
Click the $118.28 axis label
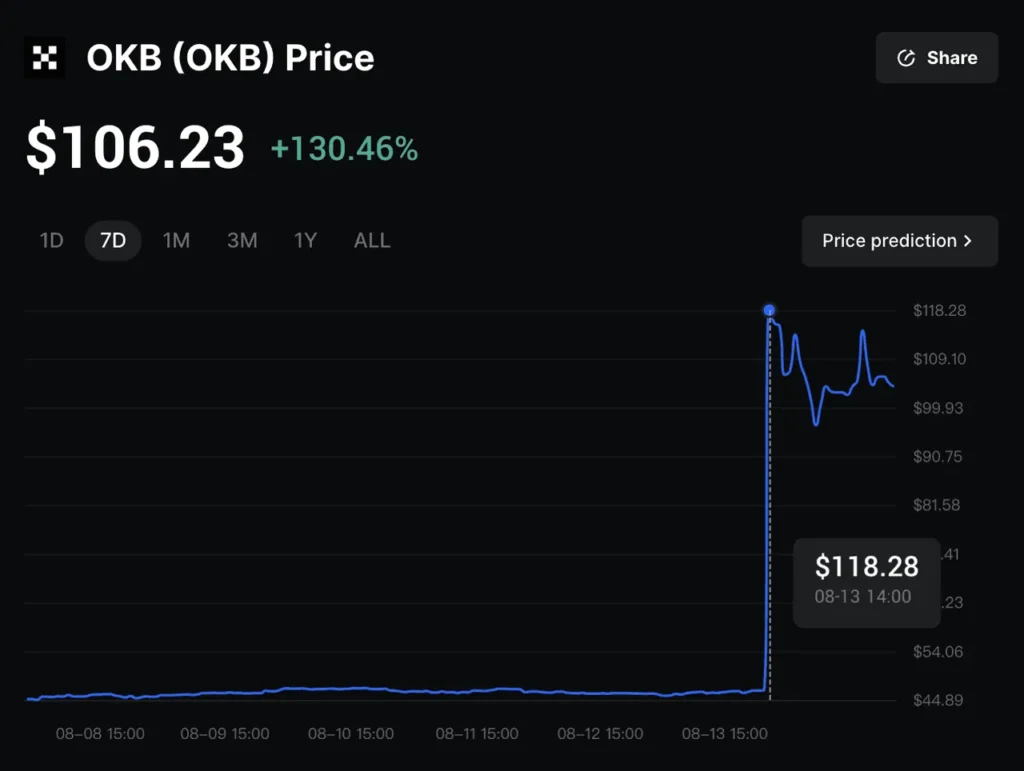(x=939, y=311)
